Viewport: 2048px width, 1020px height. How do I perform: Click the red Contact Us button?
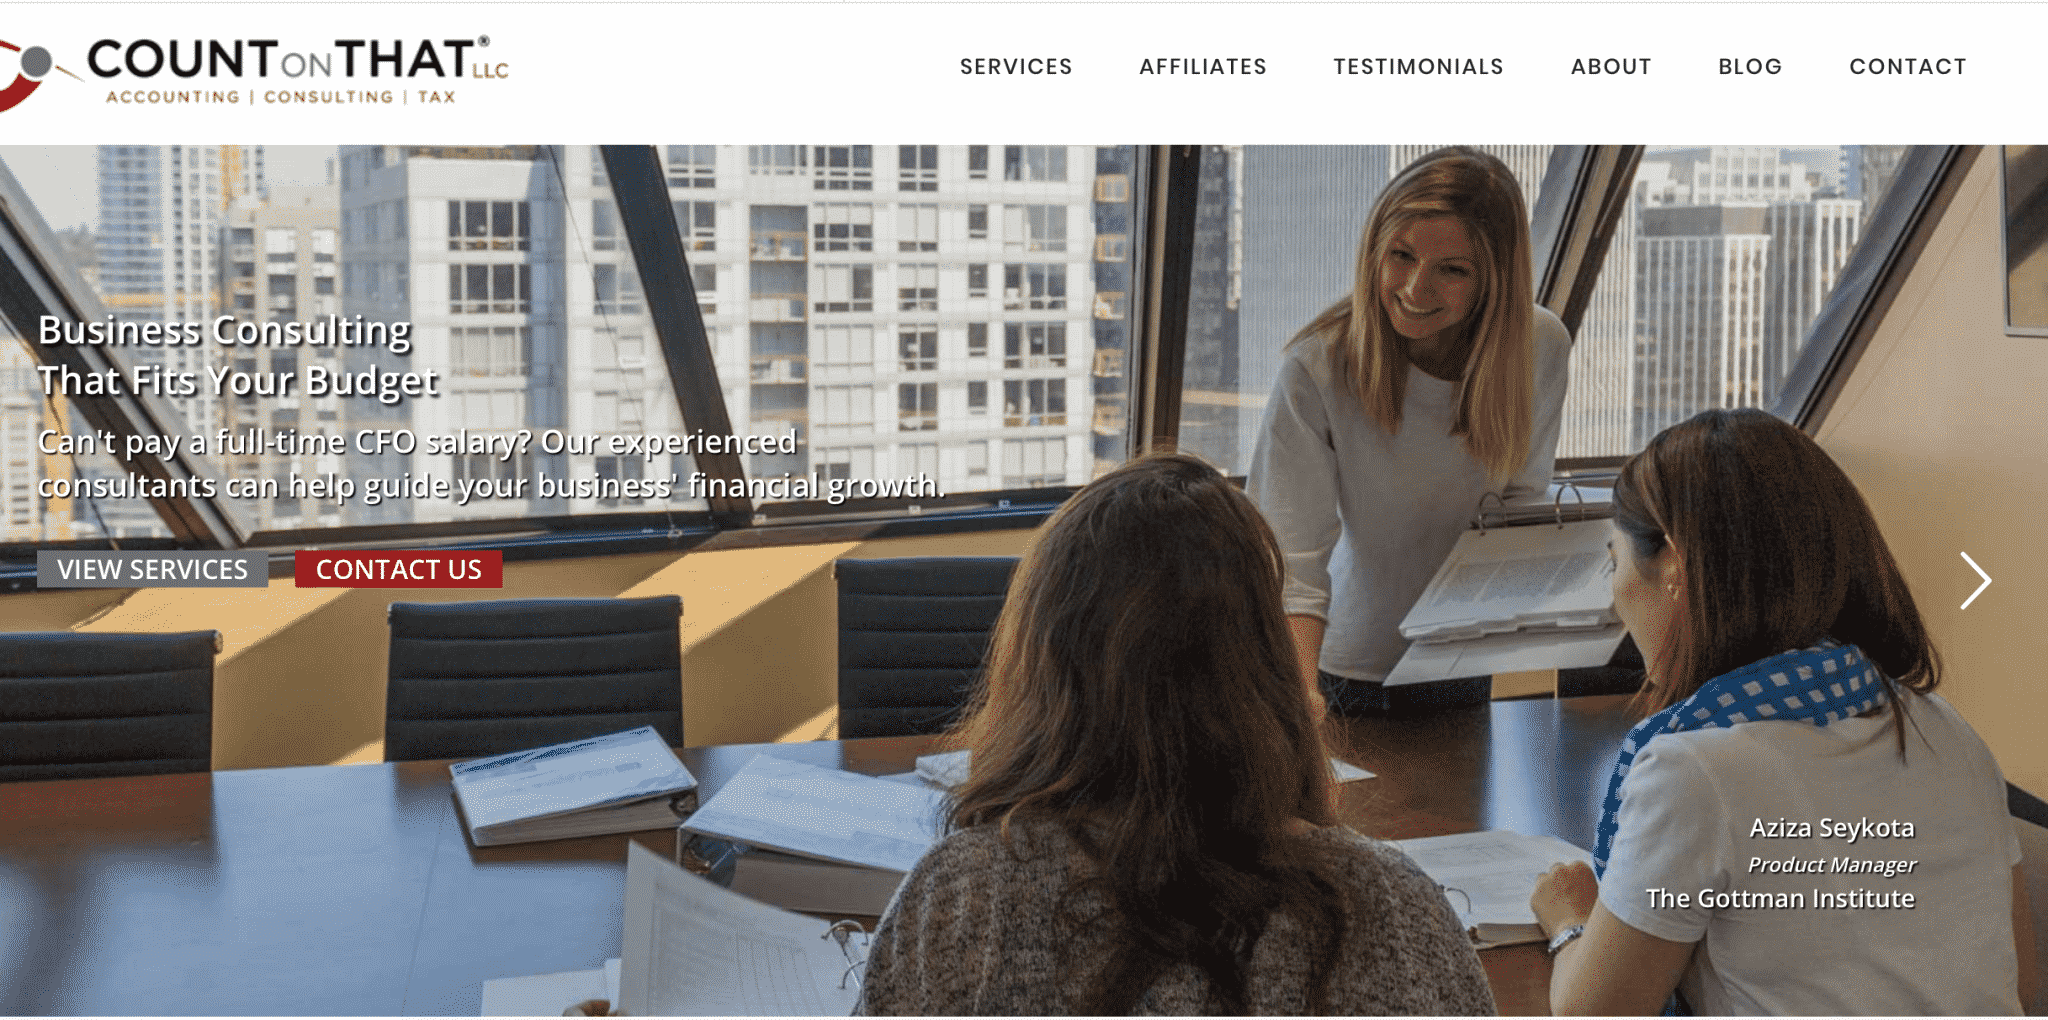coord(399,569)
